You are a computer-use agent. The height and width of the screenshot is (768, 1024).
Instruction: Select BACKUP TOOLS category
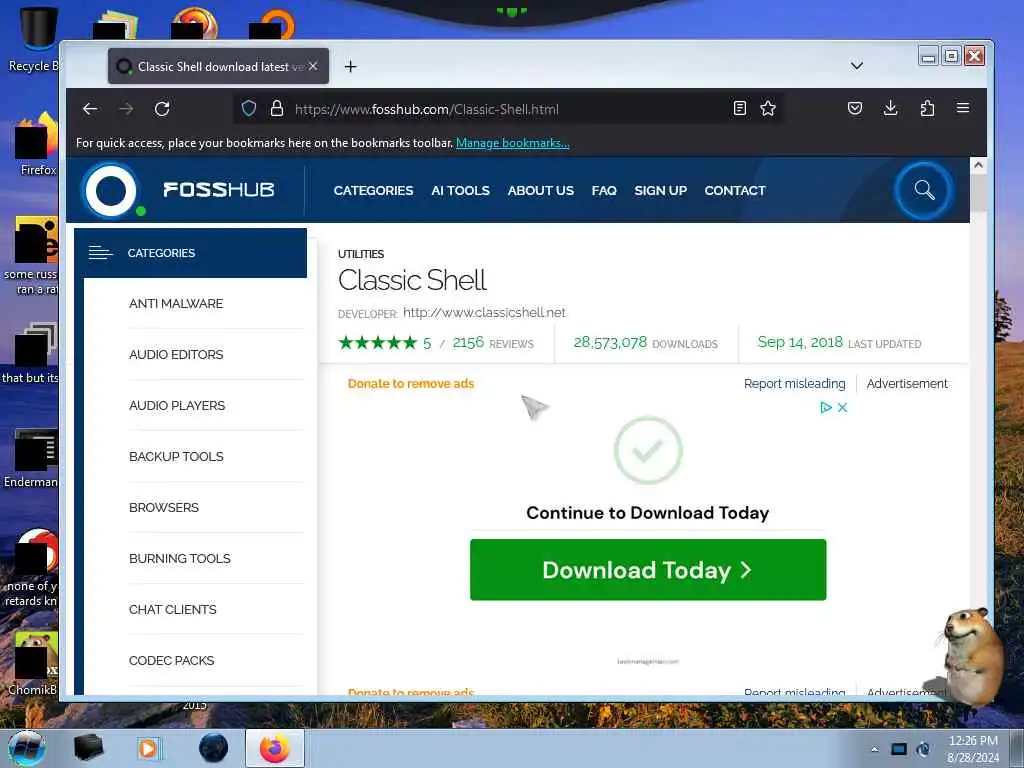[176, 456]
